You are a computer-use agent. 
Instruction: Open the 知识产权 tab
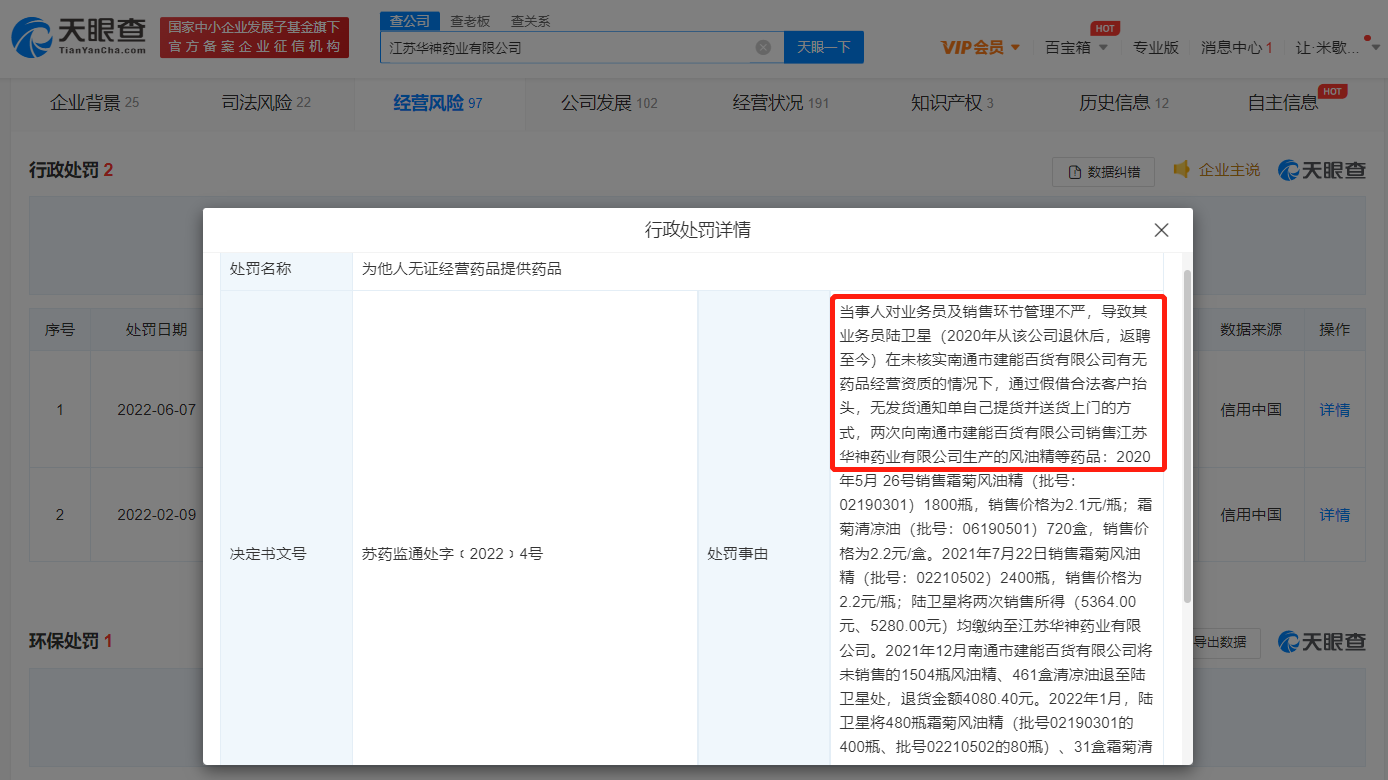coord(952,103)
